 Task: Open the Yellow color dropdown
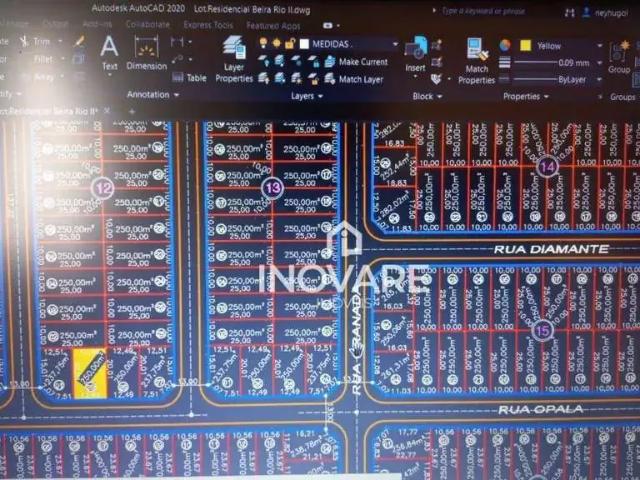point(600,46)
